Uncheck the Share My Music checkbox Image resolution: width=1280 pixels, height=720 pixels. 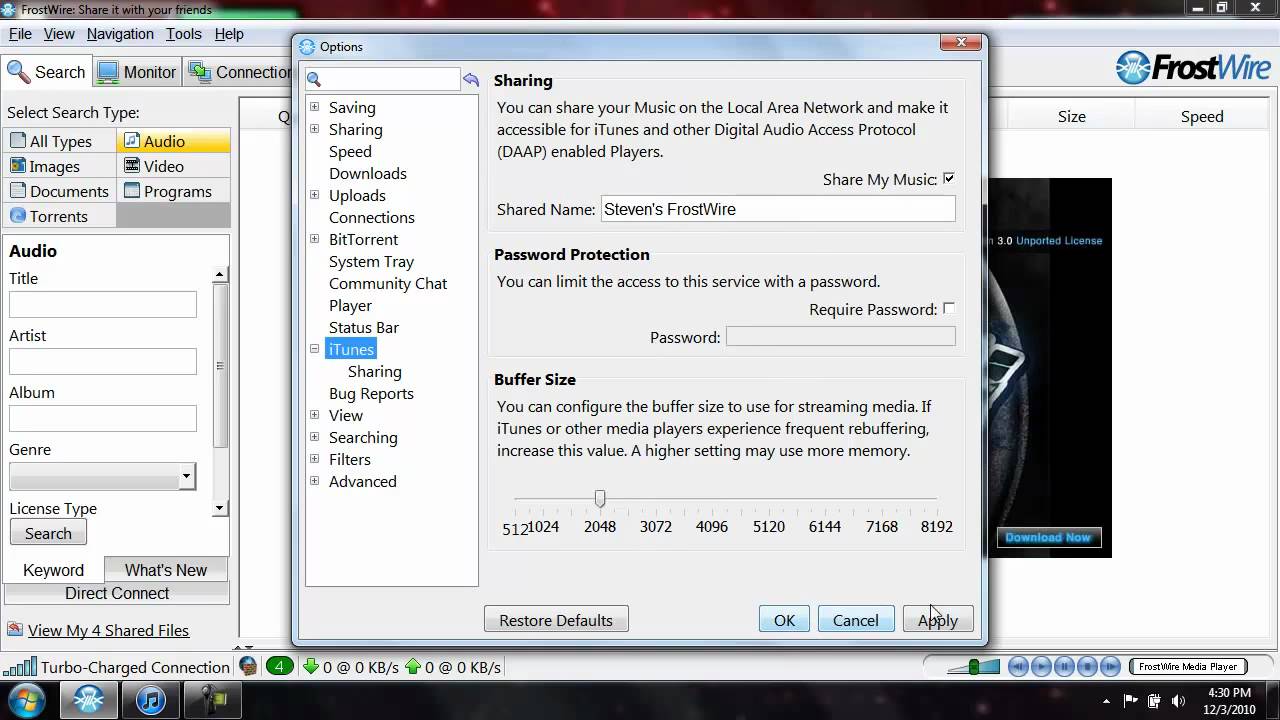948,179
